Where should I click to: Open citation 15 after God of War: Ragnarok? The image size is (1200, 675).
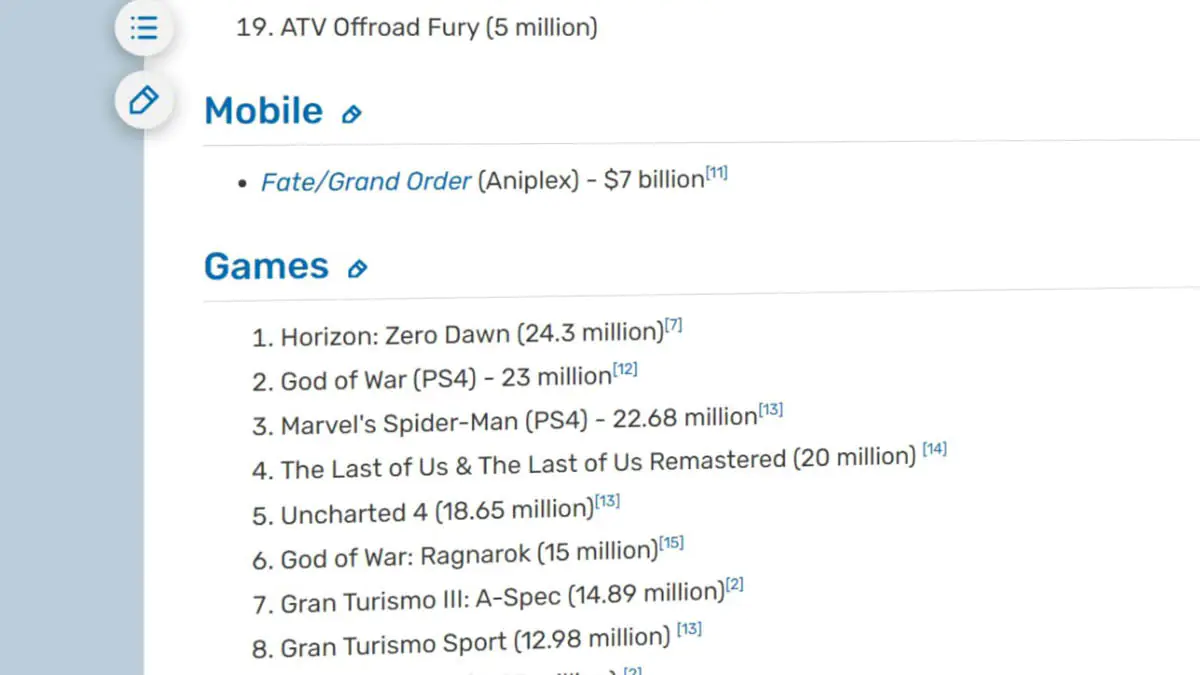[x=672, y=544]
